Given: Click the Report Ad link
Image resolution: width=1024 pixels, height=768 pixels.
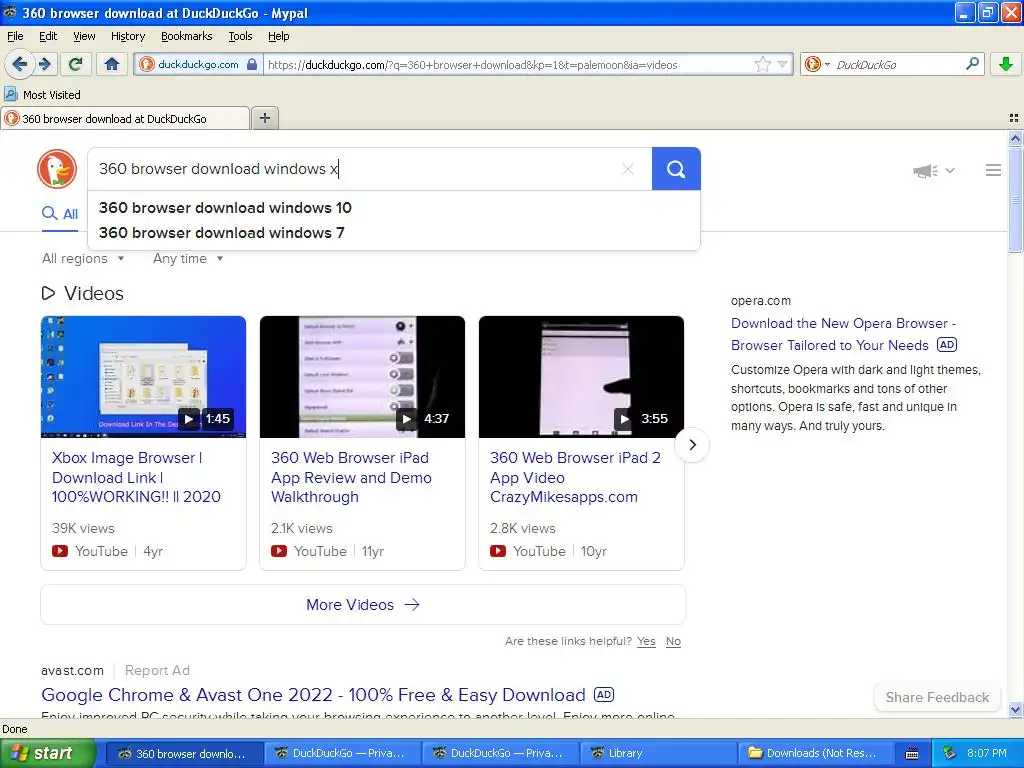Looking at the screenshot, I should pyautogui.click(x=157, y=671).
